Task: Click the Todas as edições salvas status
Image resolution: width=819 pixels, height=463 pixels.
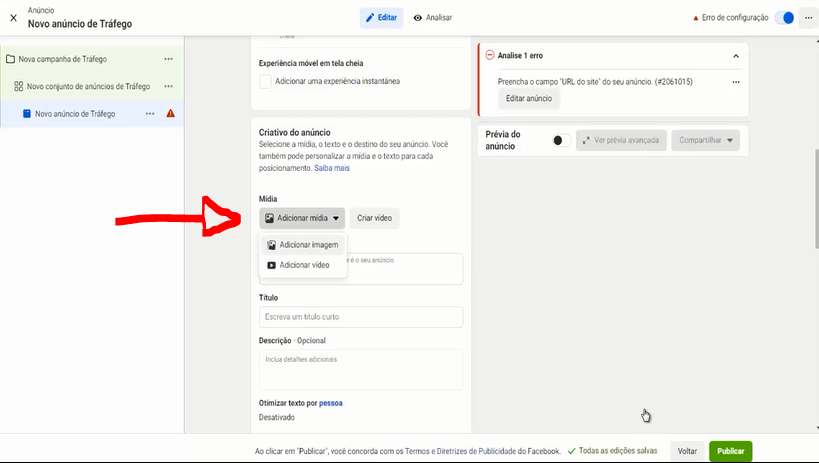Action: click(612, 450)
